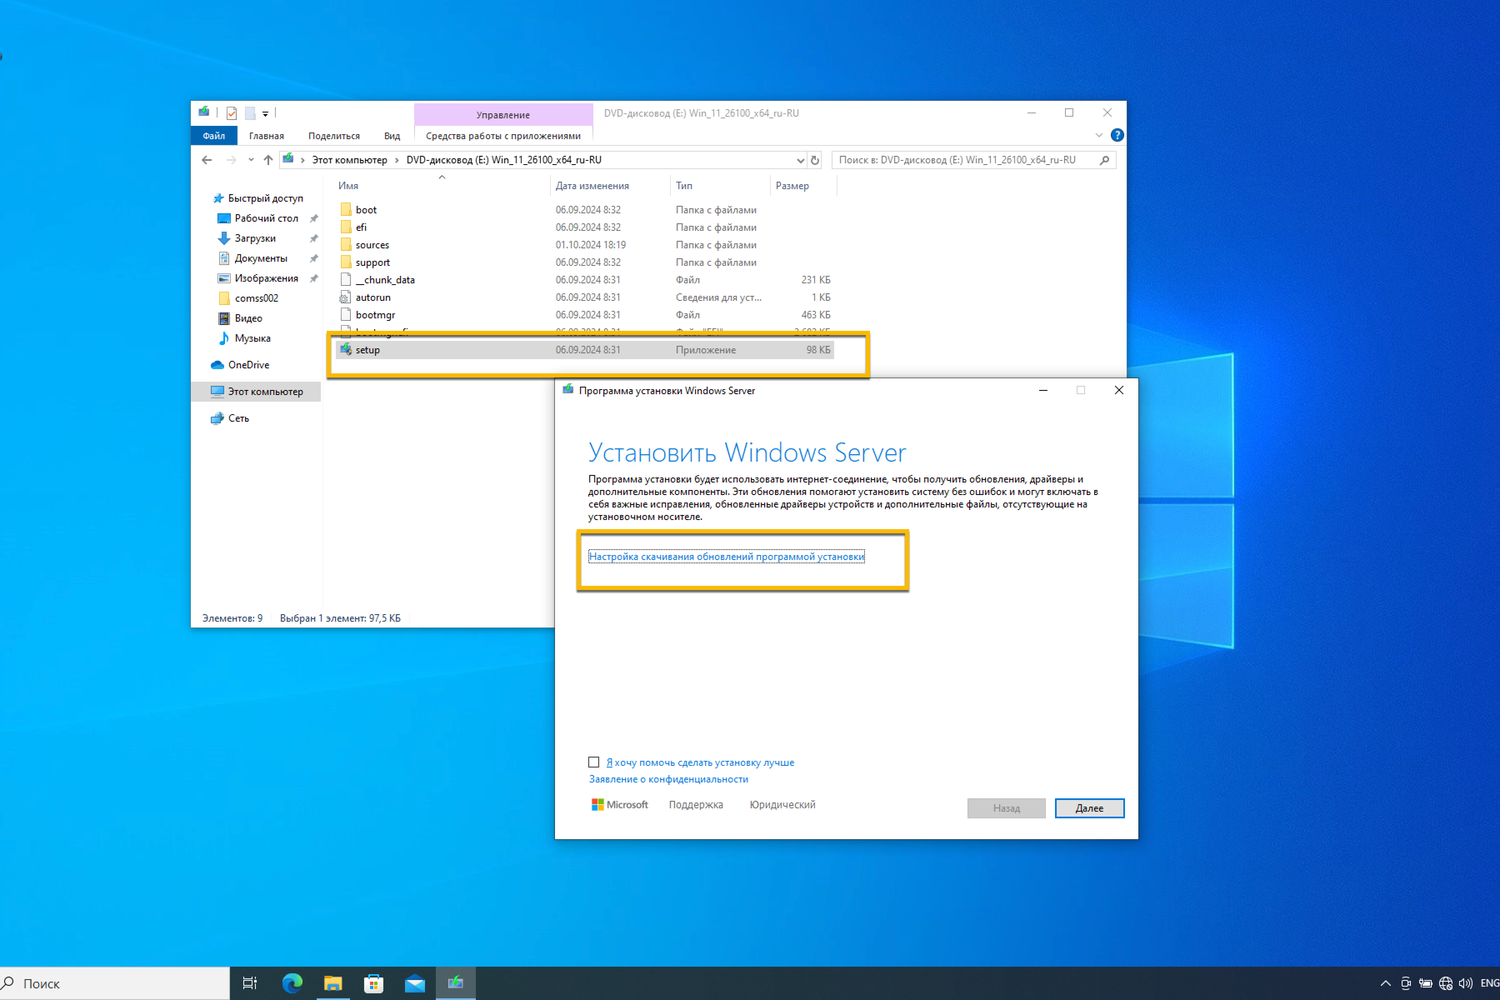
Task: Open File Explorer from taskbar
Action: (333, 984)
